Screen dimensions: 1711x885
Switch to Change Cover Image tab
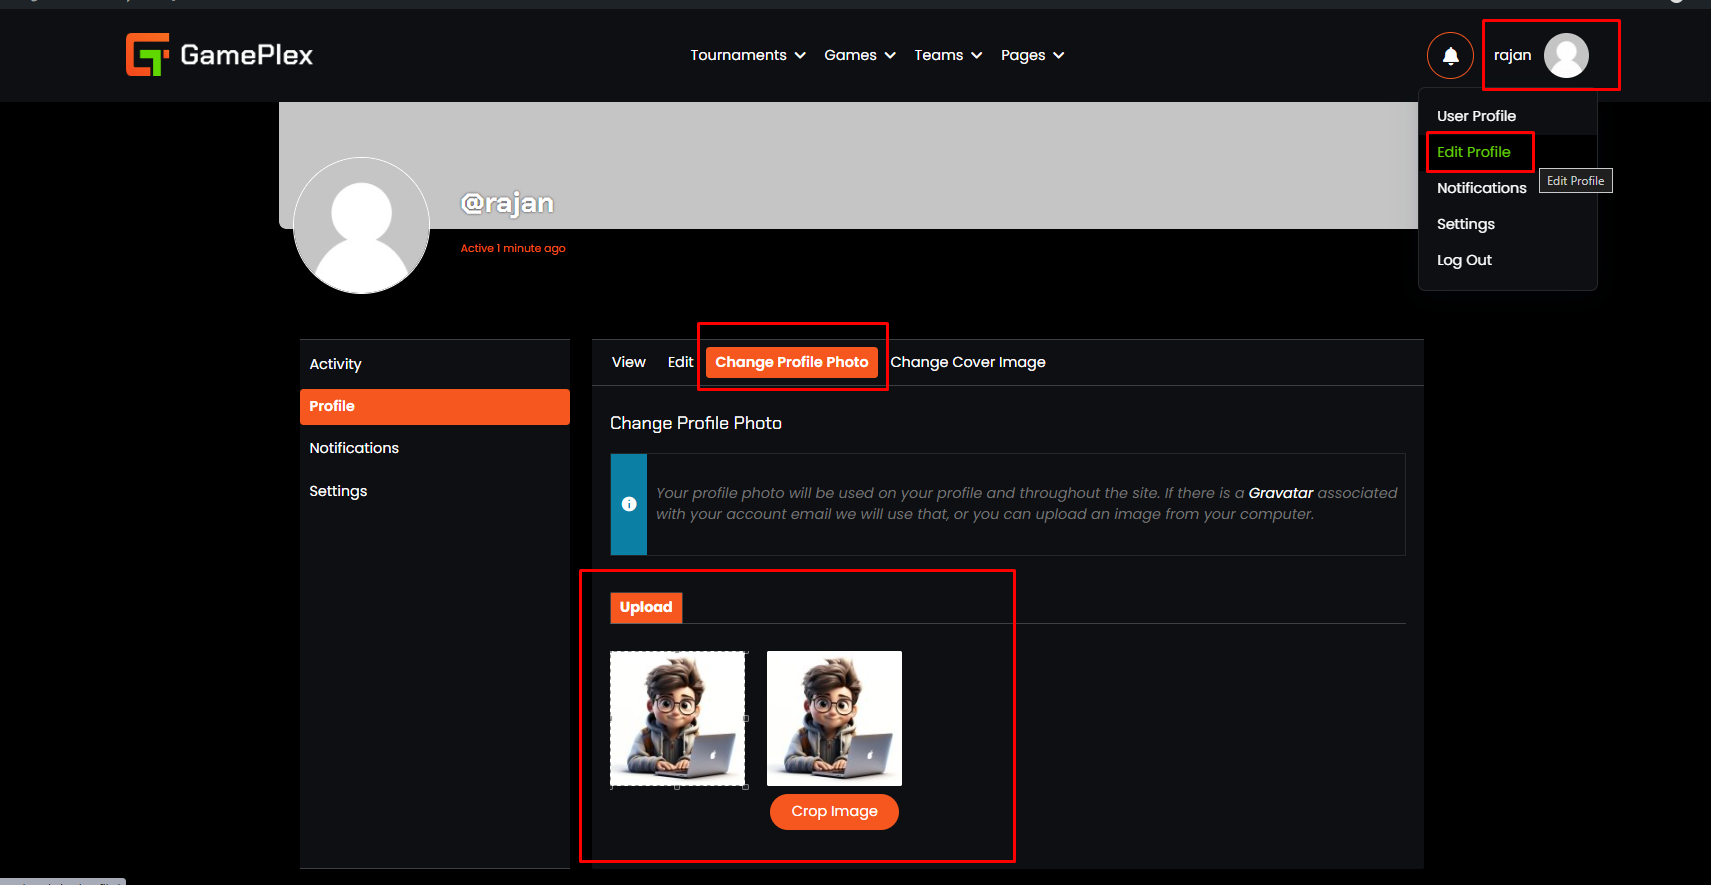point(967,362)
